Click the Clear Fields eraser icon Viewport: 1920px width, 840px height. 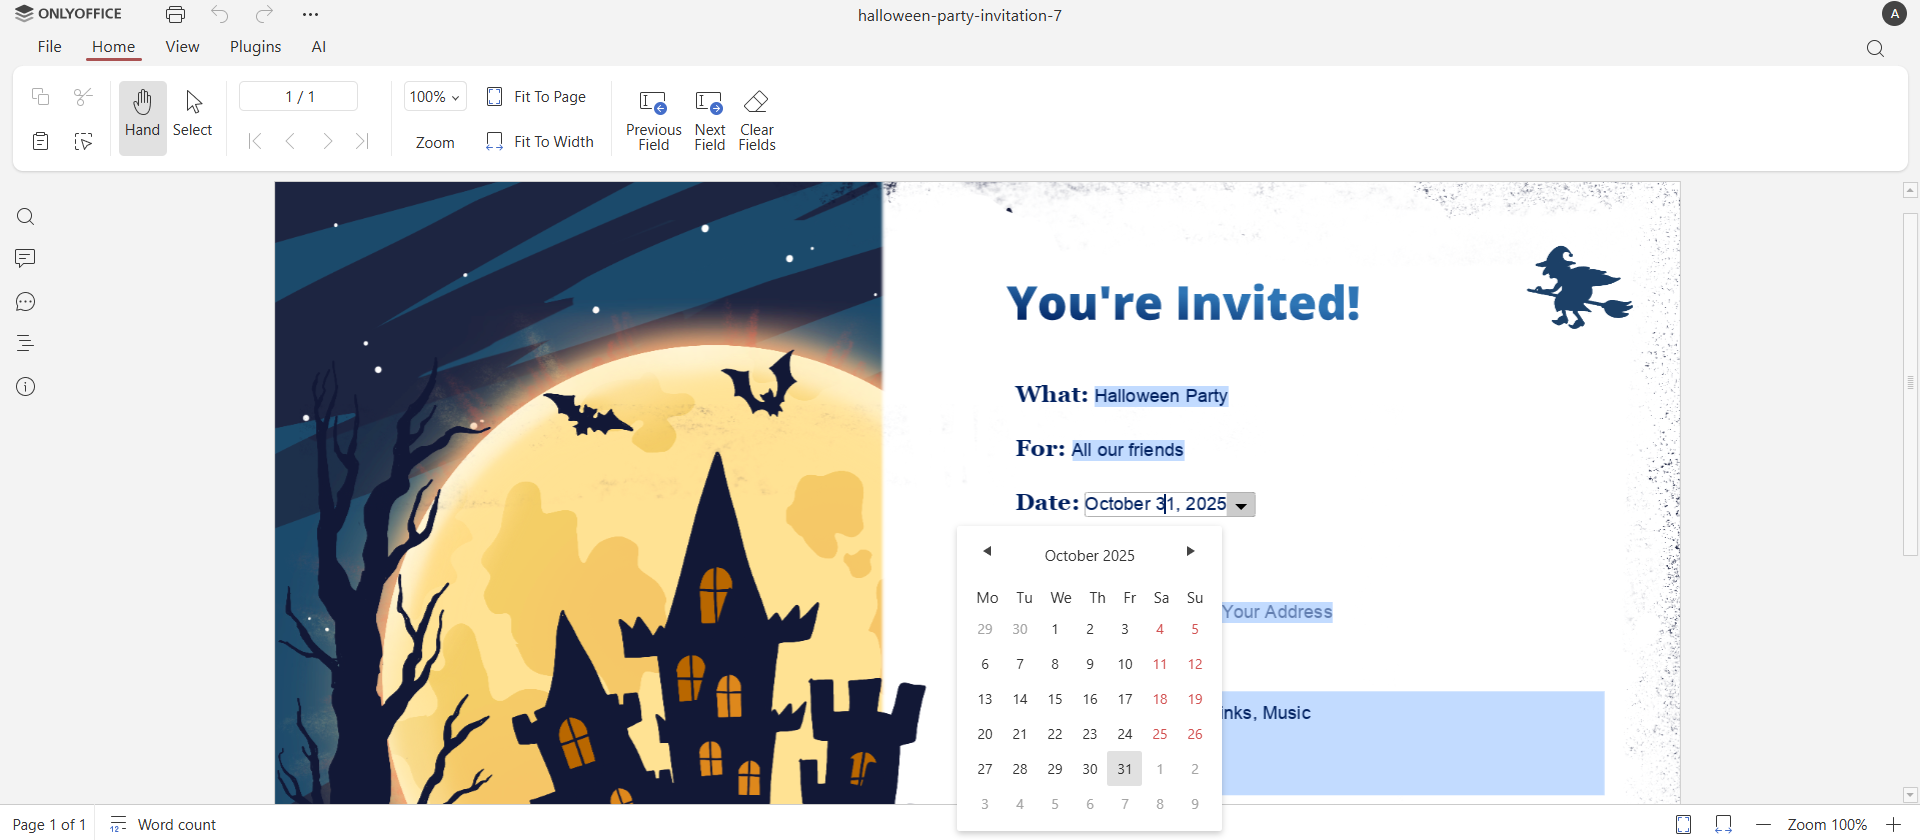pos(756,103)
